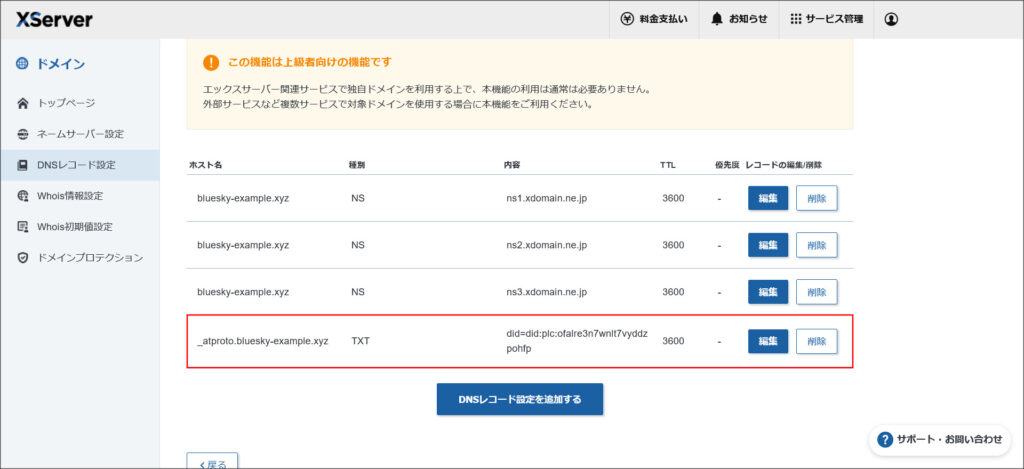
Task: Delete the _atproto TXT record
Action: [x=816, y=341]
